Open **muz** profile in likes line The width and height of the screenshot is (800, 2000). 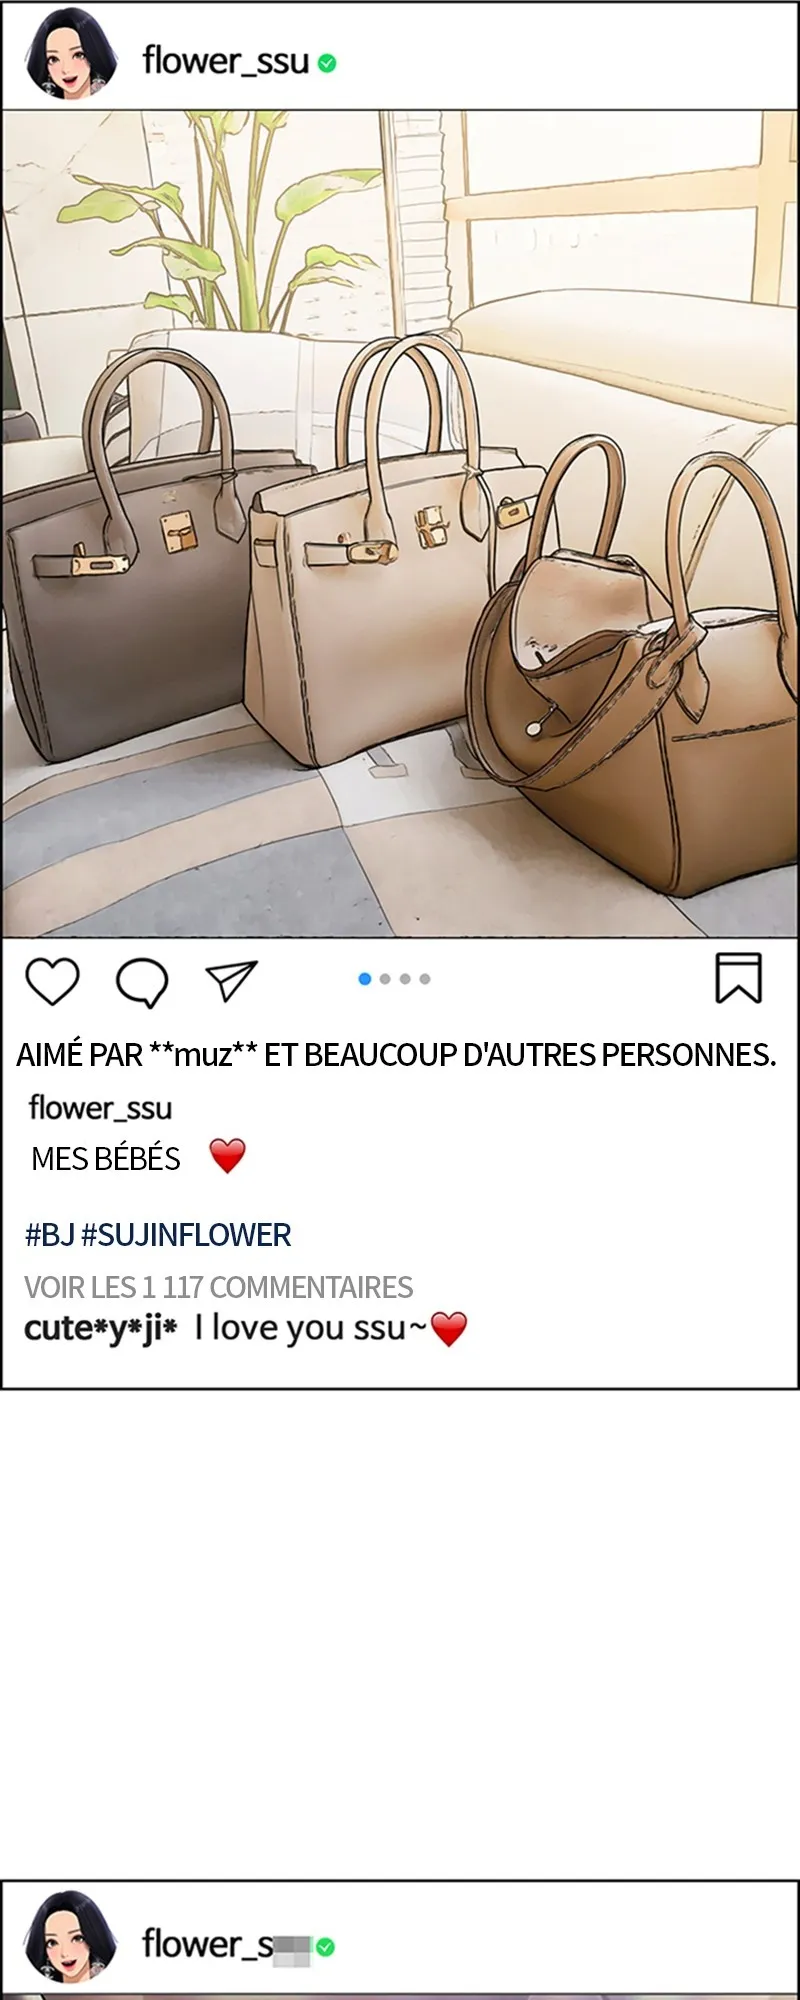coord(204,1055)
